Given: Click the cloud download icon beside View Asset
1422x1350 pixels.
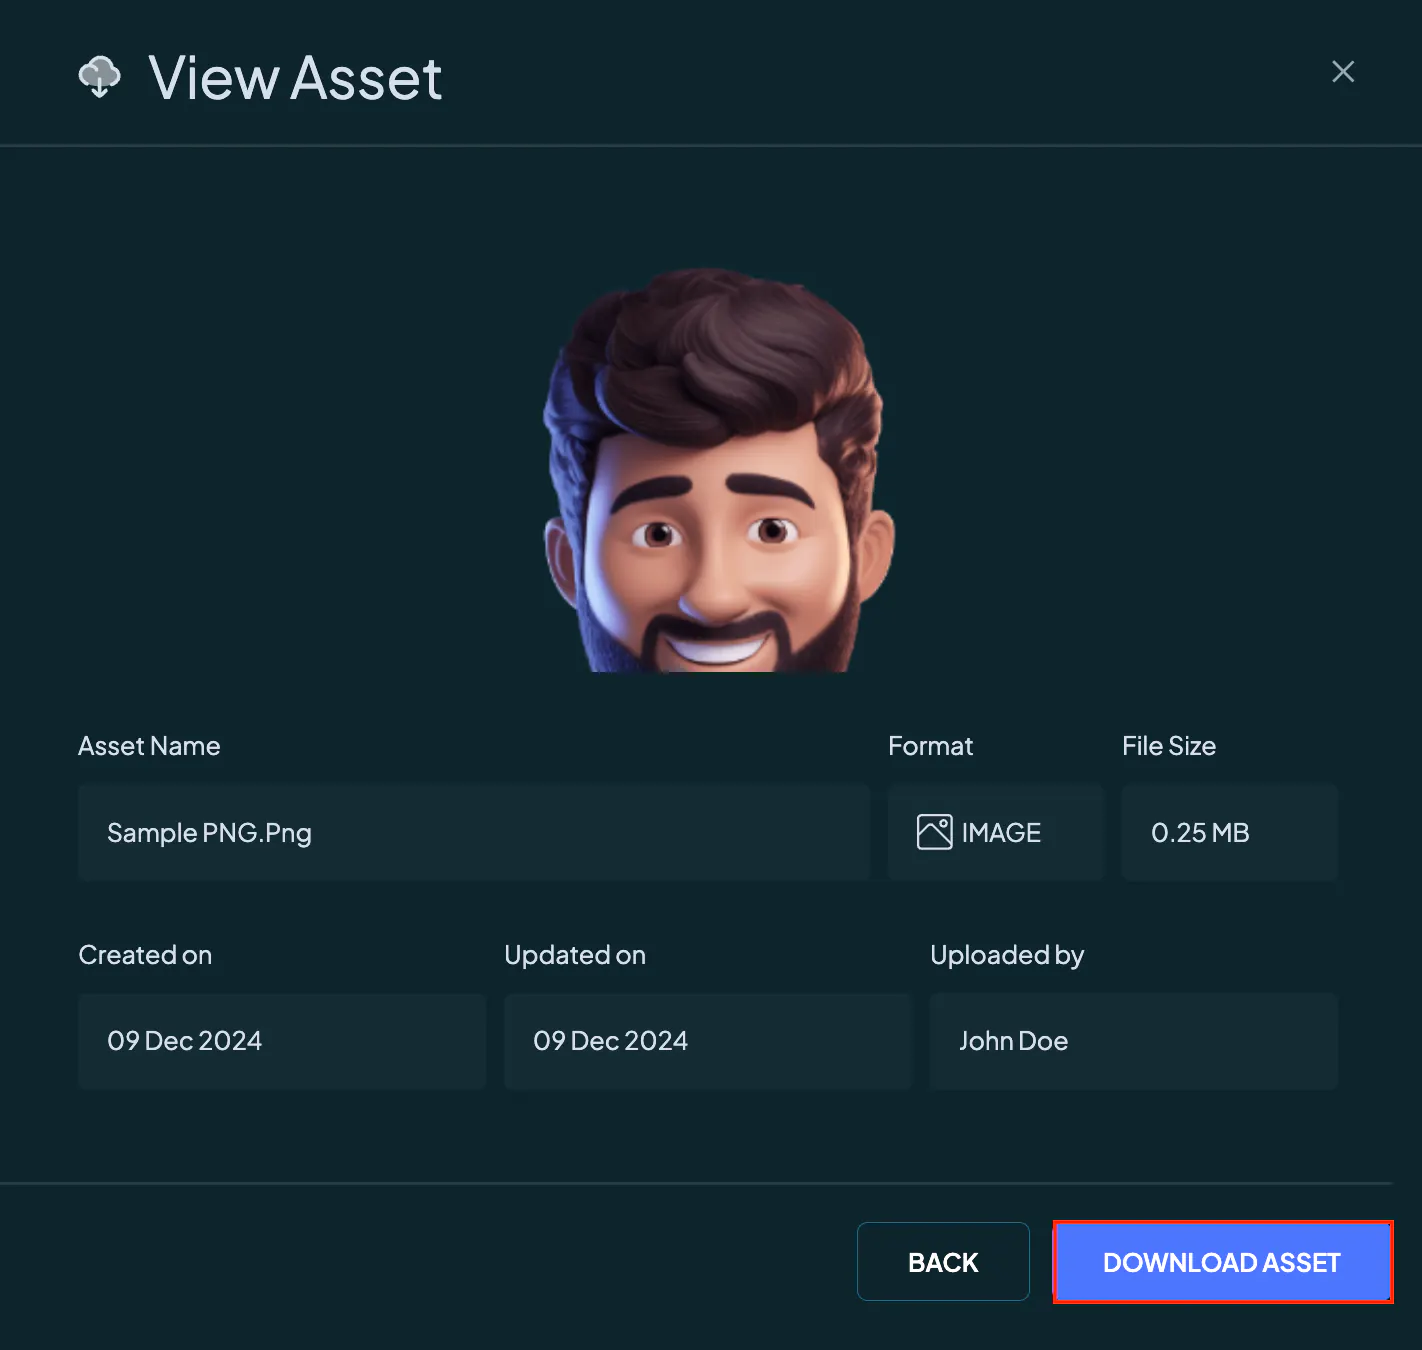Looking at the screenshot, I should click(x=99, y=77).
